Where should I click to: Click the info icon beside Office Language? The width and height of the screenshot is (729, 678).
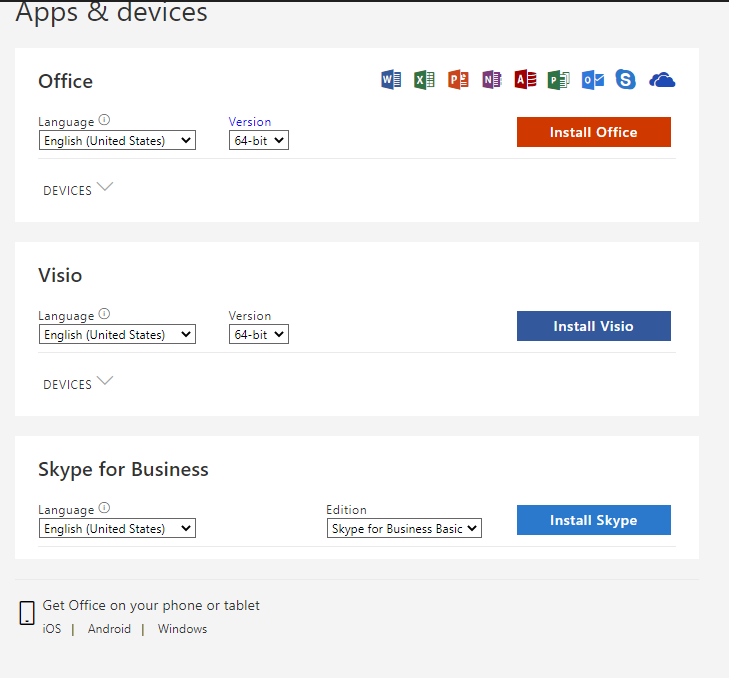pyautogui.click(x=104, y=120)
